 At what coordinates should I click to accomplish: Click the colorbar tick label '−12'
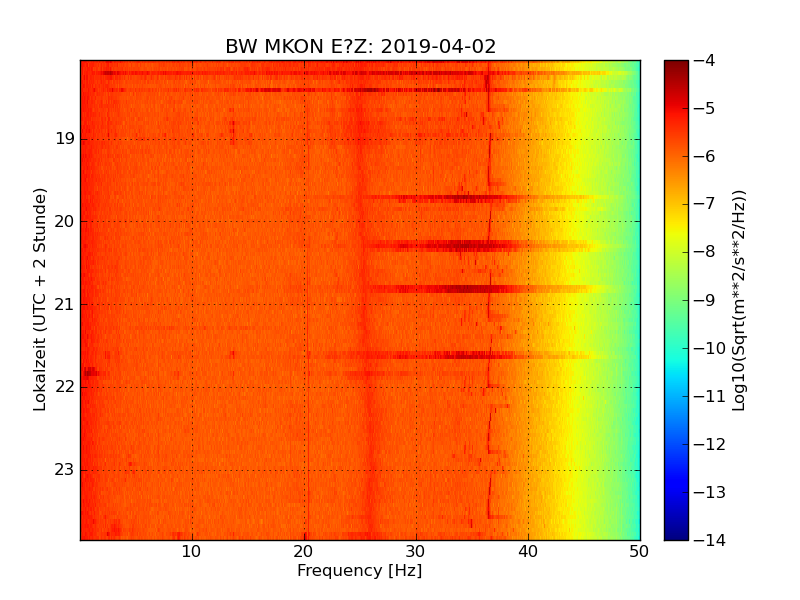(710, 444)
